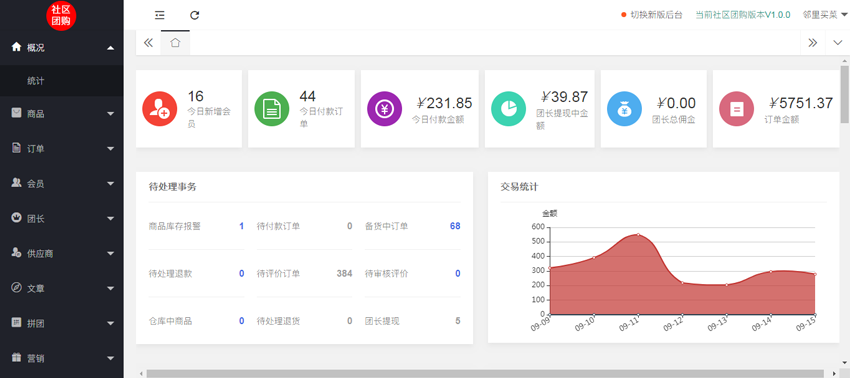The width and height of the screenshot is (850, 378).
Task: Select 统计 submenu item
Action: click(x=36, y=81)
